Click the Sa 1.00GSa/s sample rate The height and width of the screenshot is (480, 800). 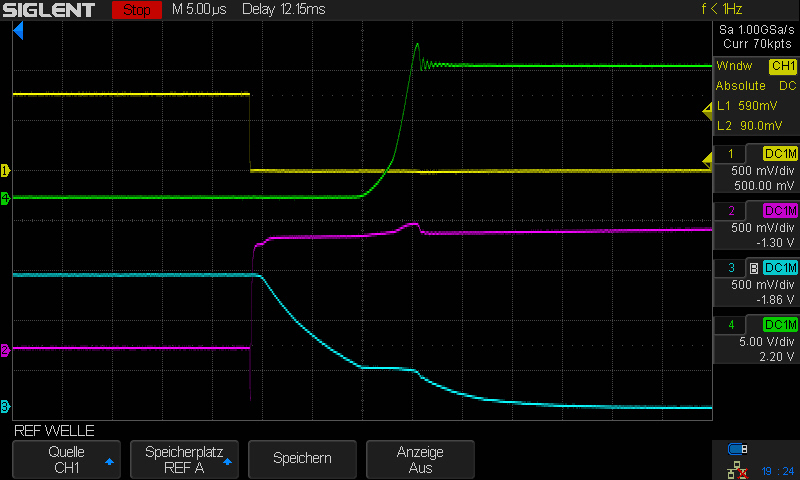757,30
